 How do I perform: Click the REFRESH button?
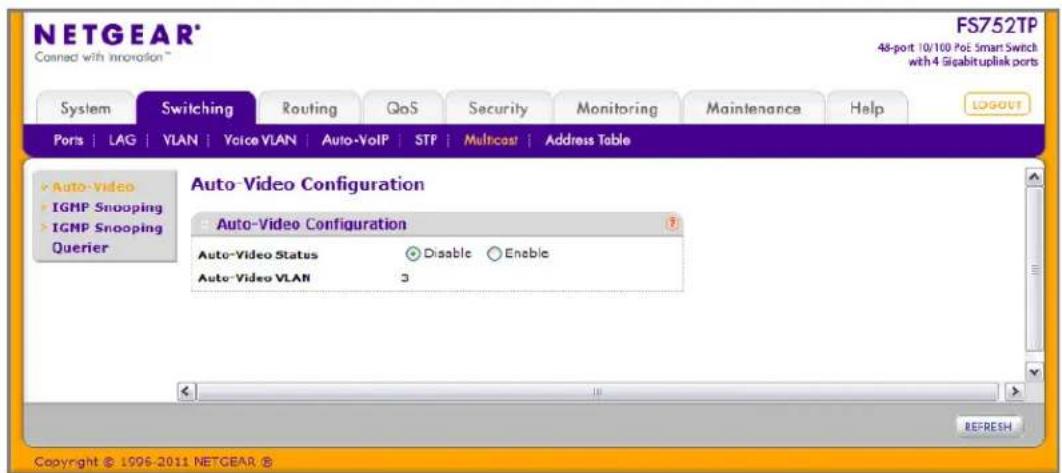tap(988, 427)
